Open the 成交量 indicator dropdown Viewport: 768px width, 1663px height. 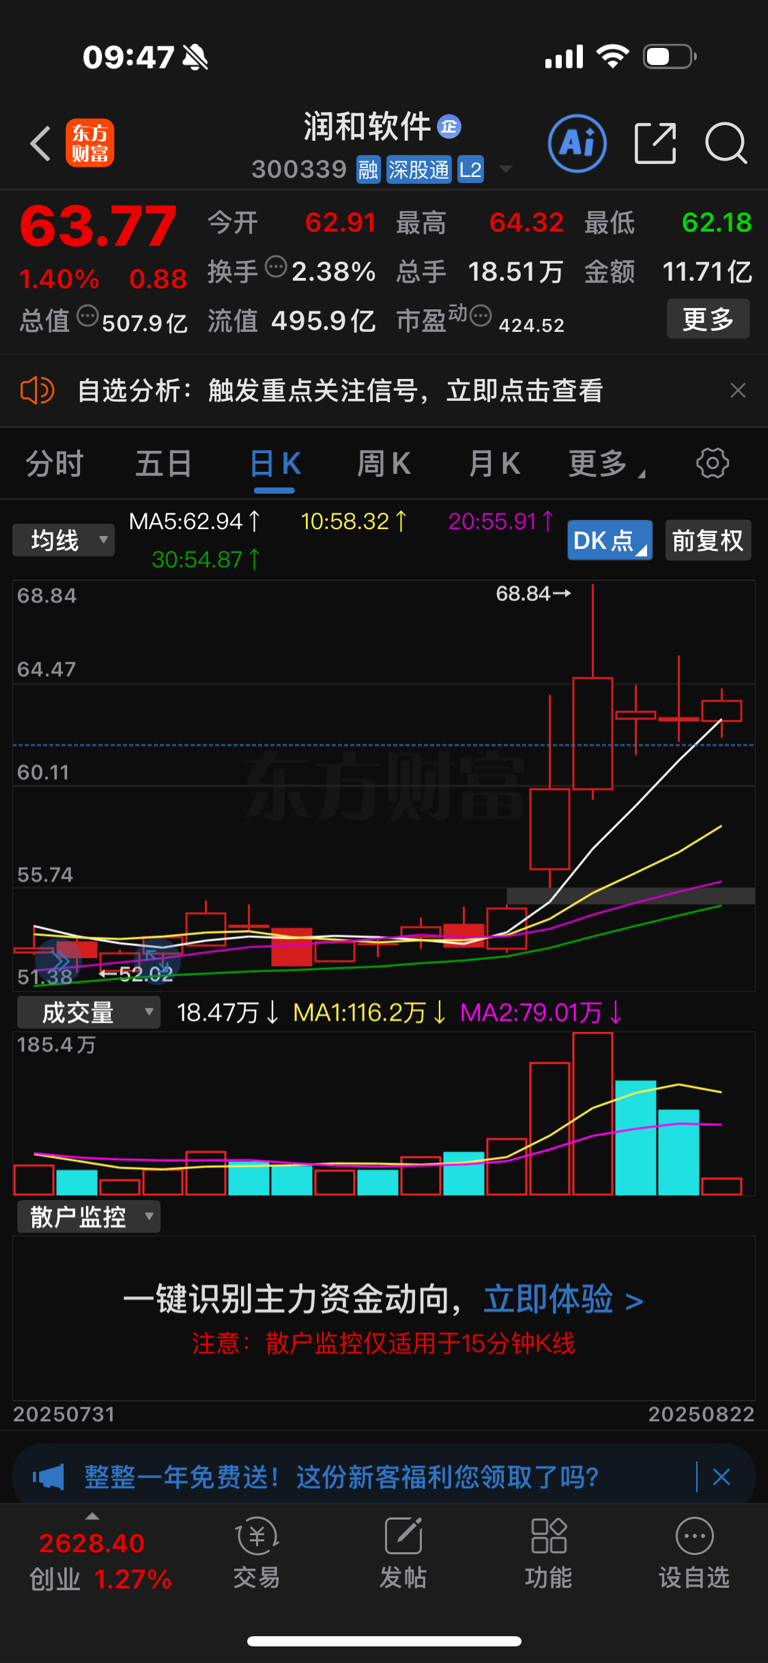88,1013
